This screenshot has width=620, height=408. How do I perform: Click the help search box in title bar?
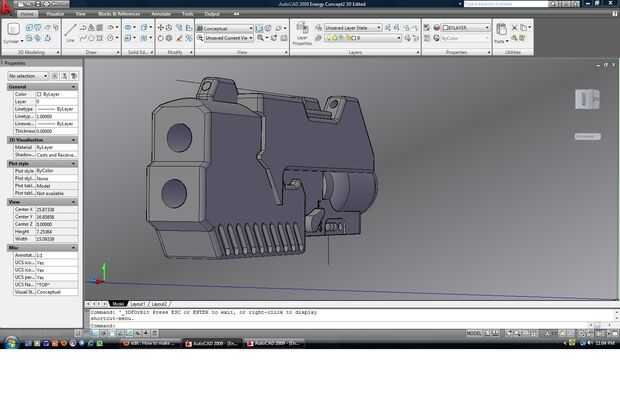click(x=506, y=4)
